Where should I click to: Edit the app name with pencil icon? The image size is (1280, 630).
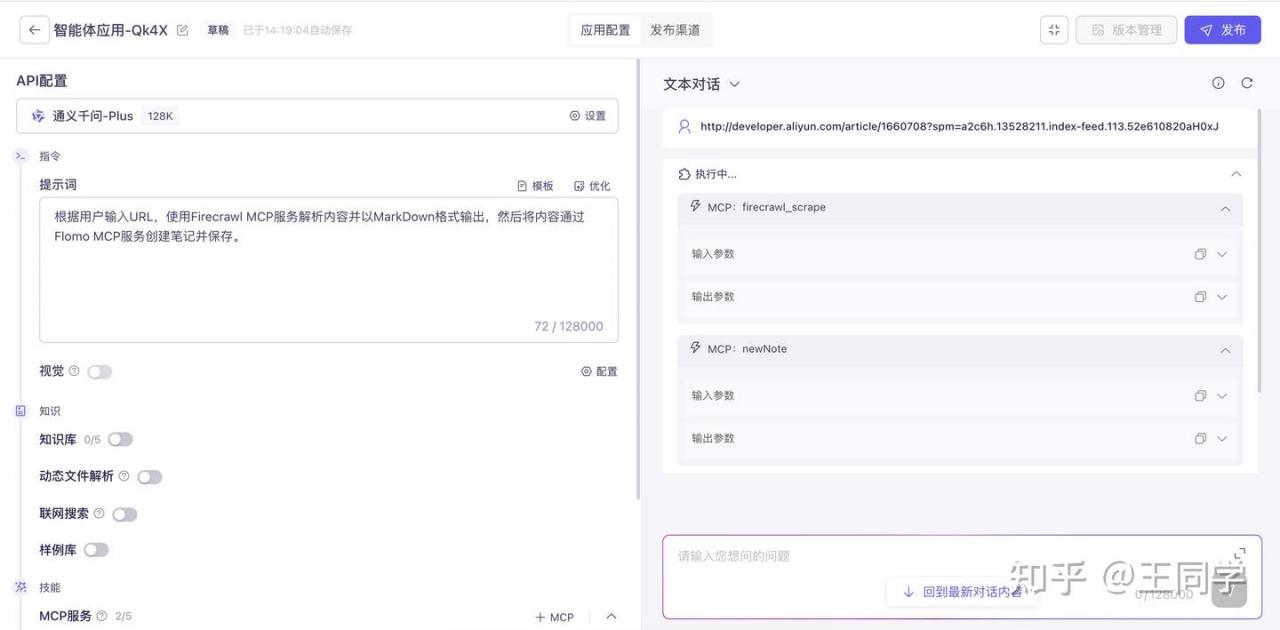[x=182, y=30]
